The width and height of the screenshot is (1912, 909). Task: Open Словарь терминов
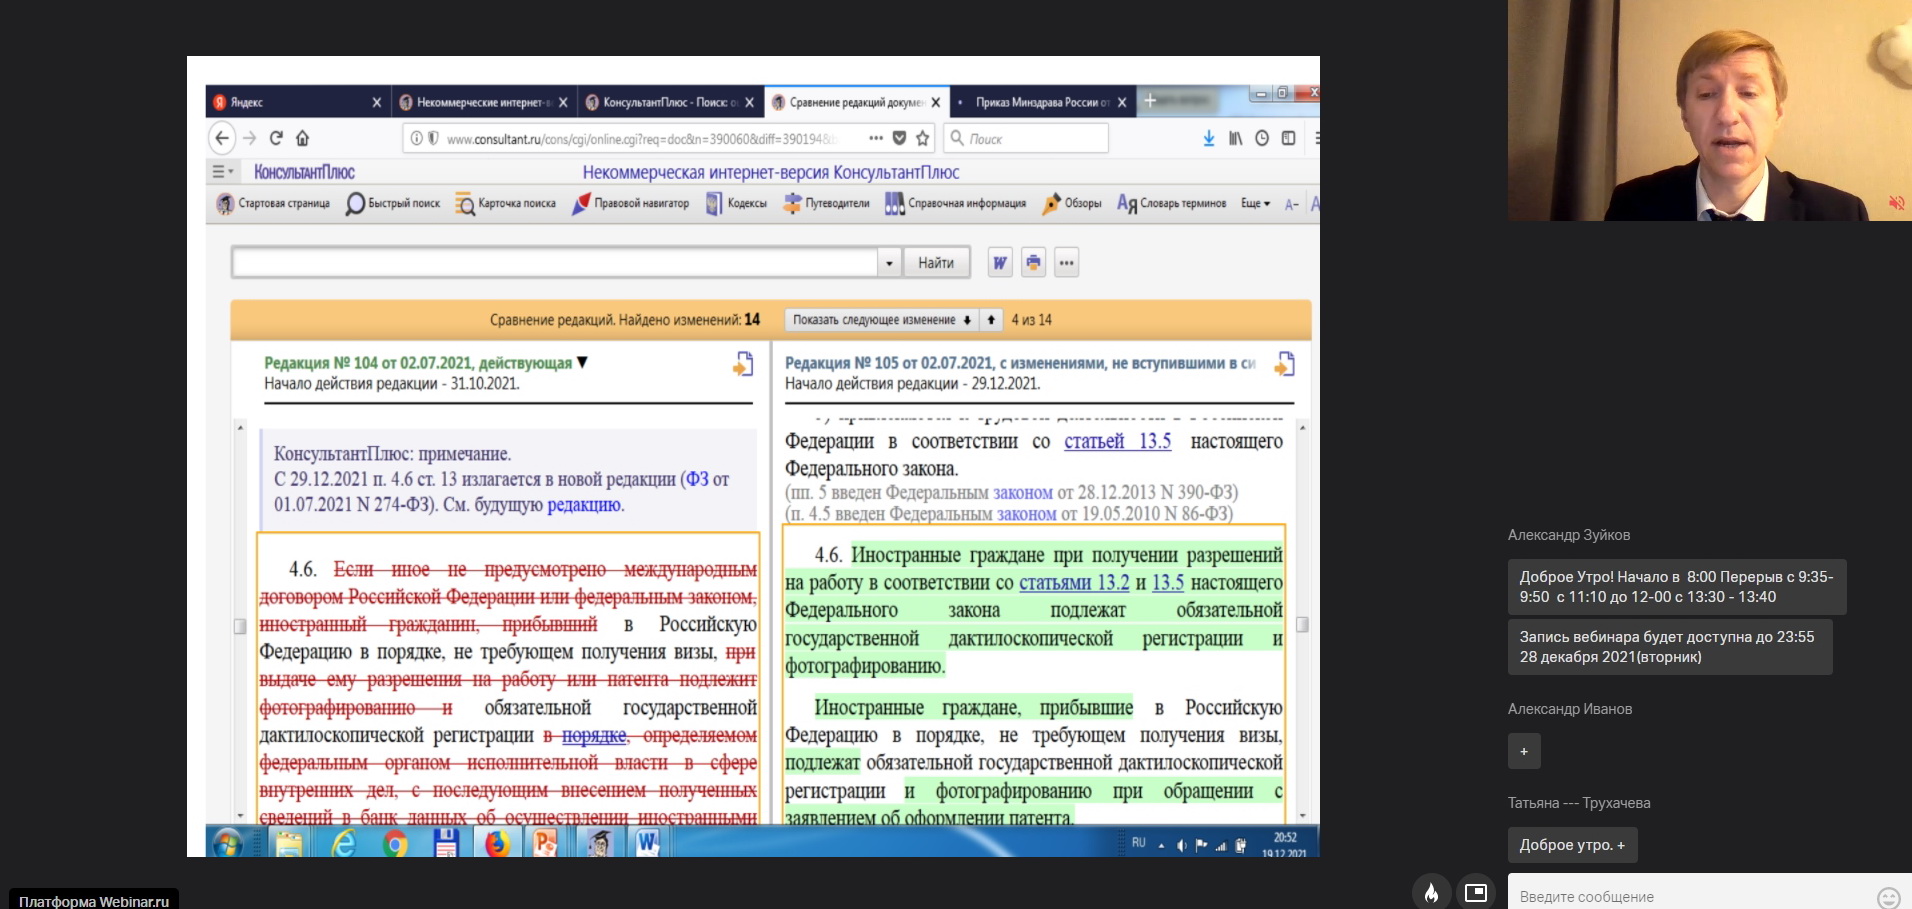click(1172, 204)
